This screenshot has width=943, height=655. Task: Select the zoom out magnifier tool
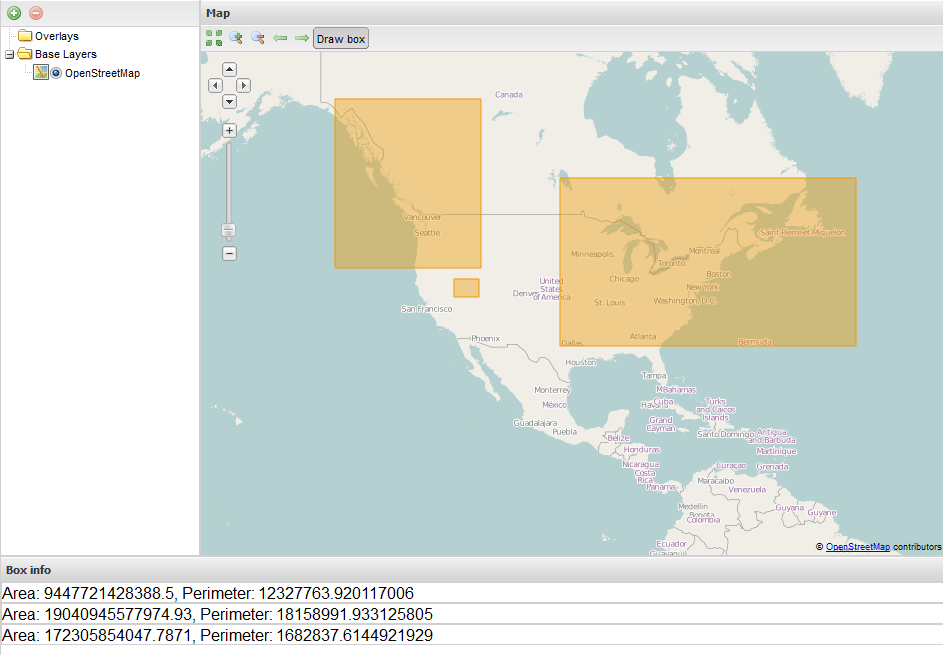pos(257,37)
